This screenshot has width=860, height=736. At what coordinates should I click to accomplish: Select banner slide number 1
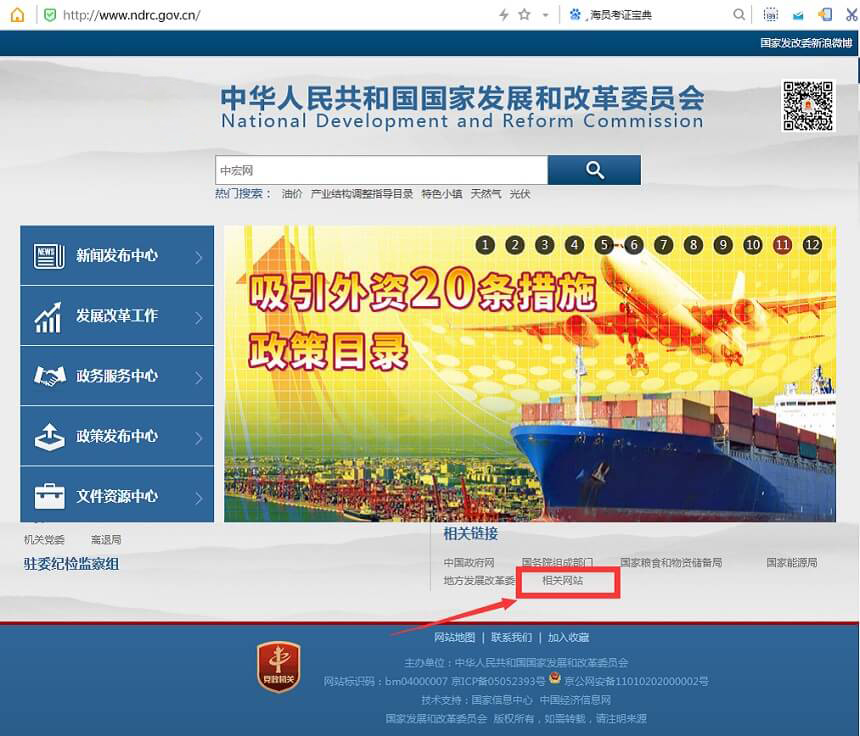[x=485, y=245]
